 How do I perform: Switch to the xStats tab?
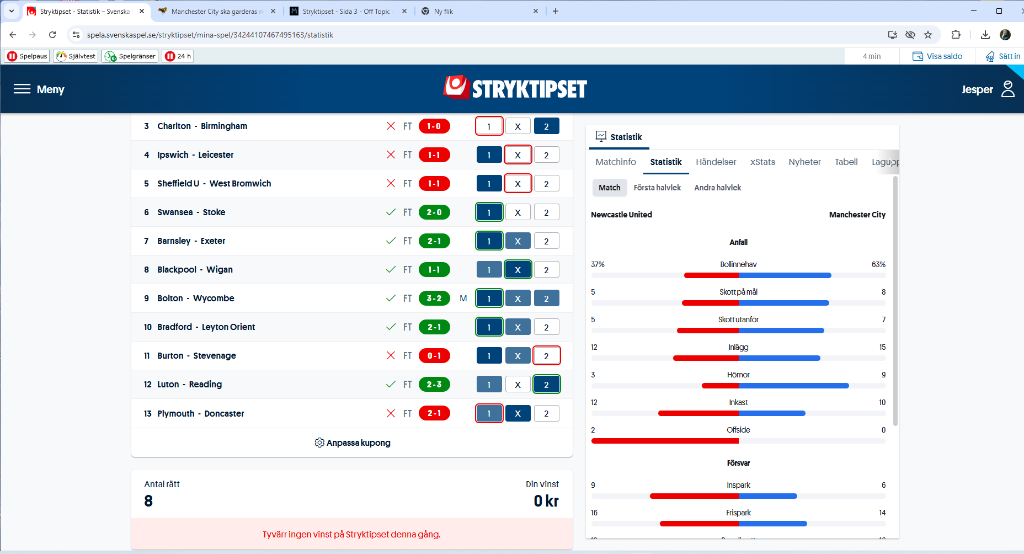click(x=762, y=162)
